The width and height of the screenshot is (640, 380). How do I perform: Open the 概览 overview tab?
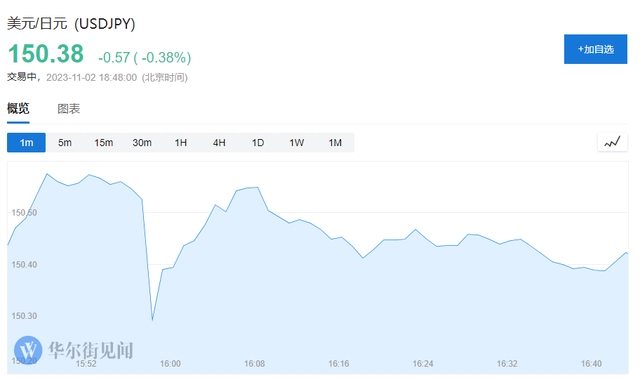(18, 109)
